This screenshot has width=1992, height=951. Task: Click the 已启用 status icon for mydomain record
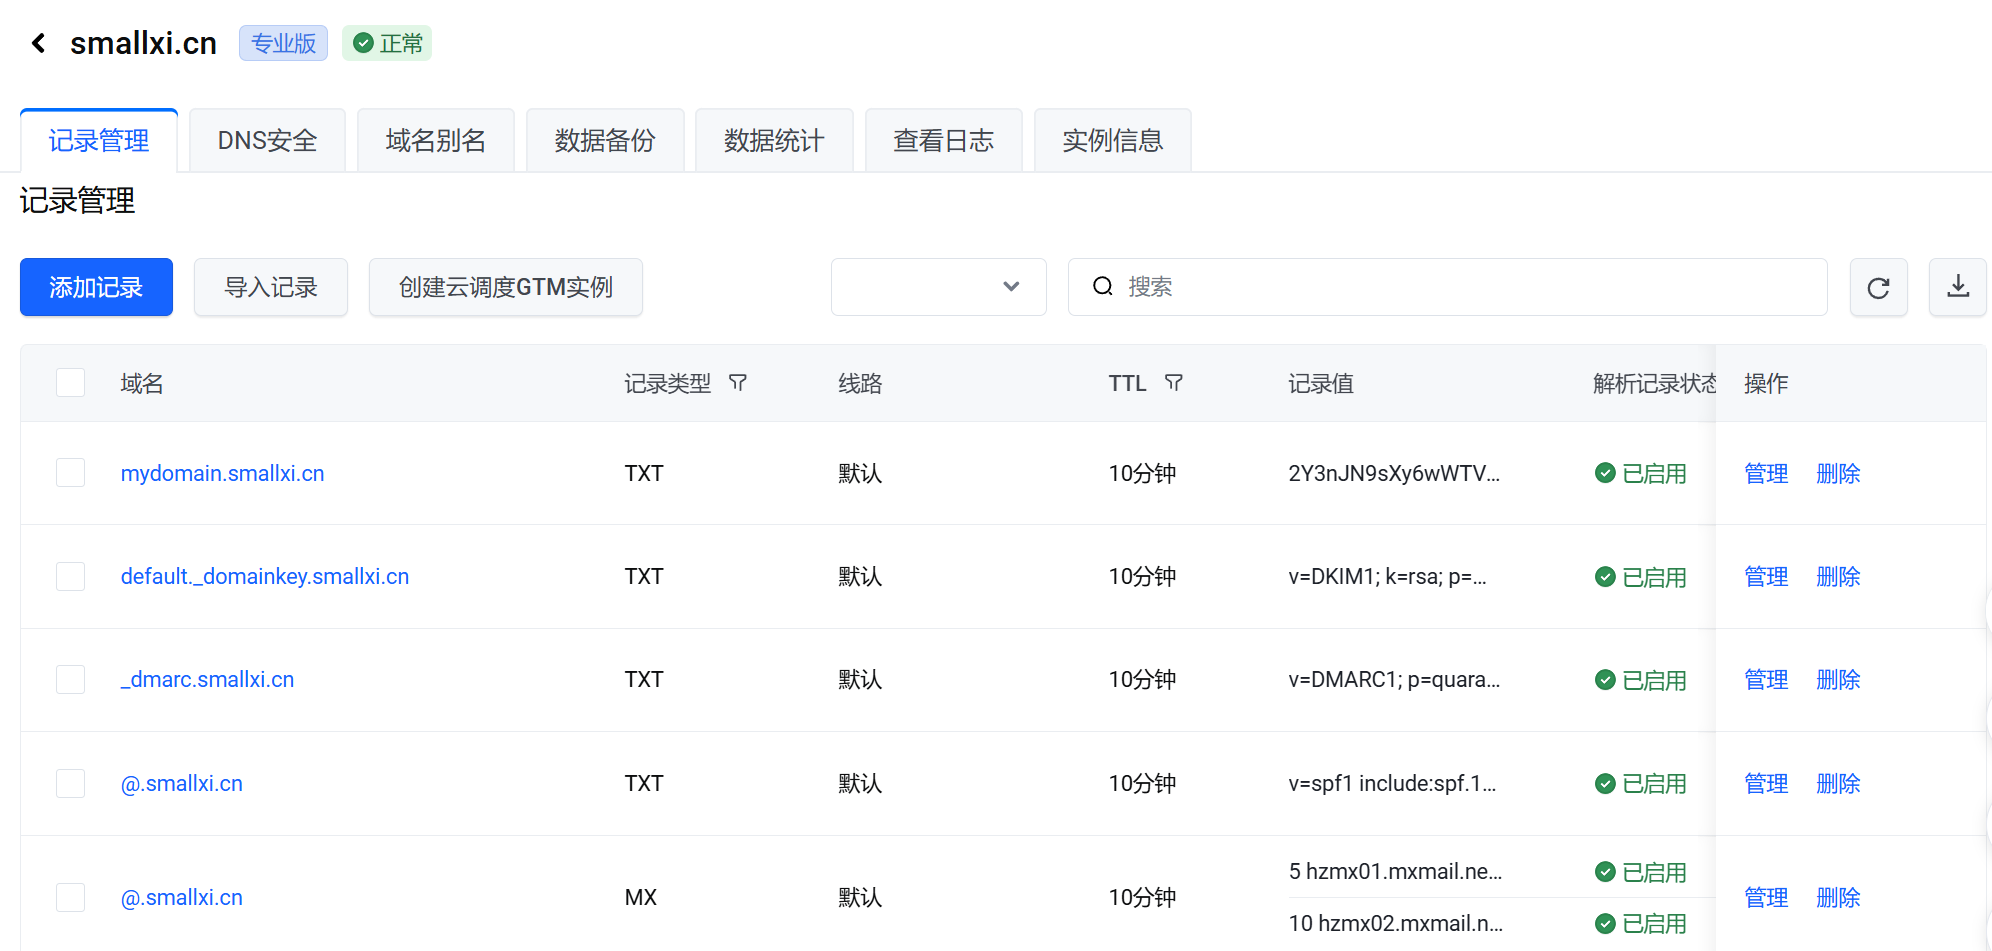point(1605,473)
